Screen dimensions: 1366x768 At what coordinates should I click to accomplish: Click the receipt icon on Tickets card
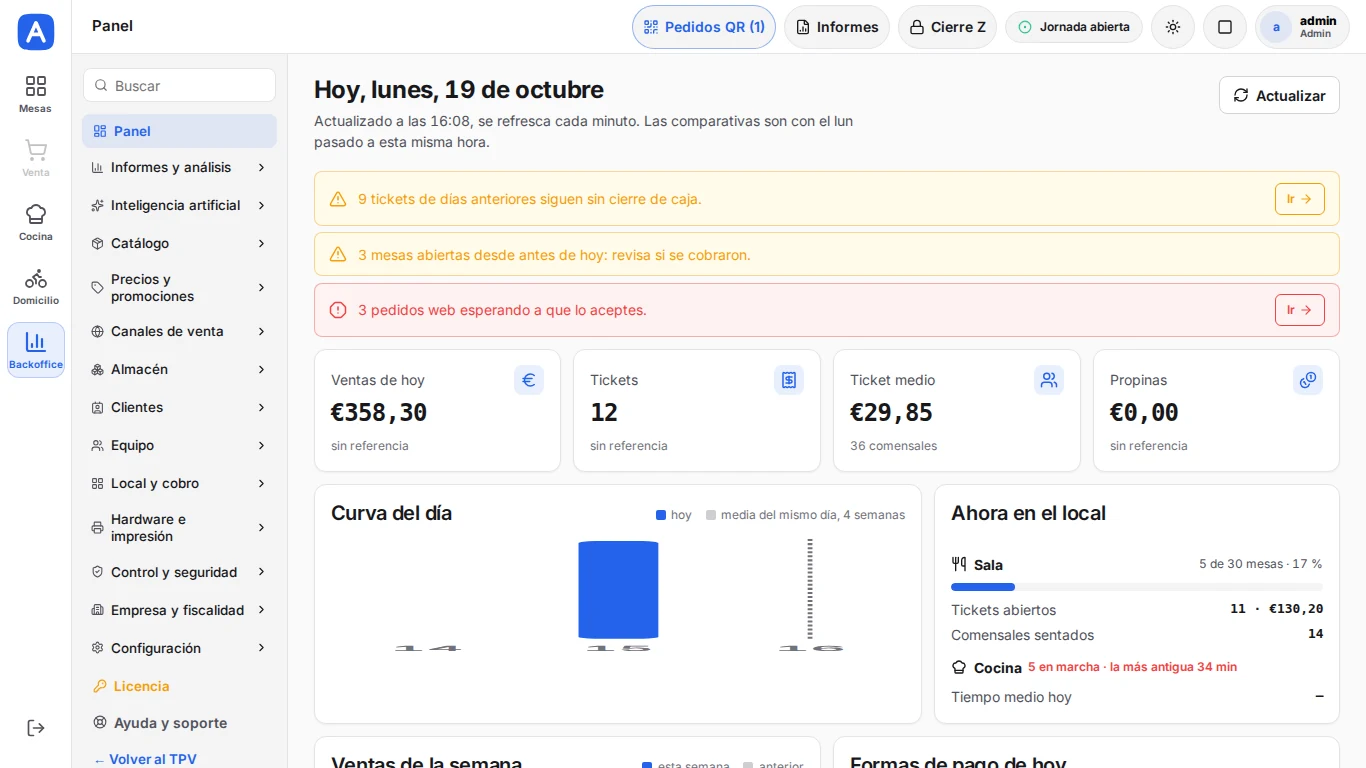(x=789, y=380)
